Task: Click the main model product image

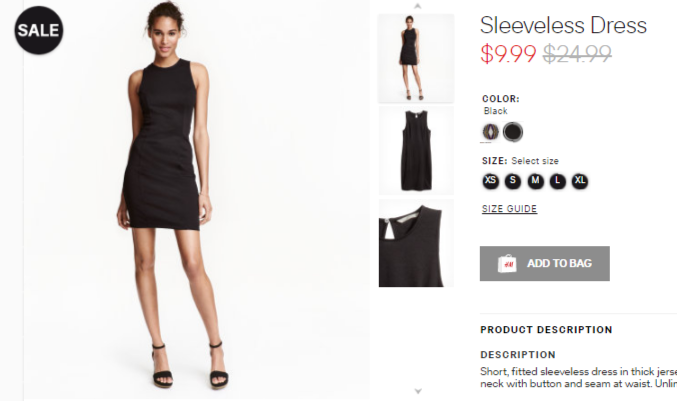Action: 197,199
